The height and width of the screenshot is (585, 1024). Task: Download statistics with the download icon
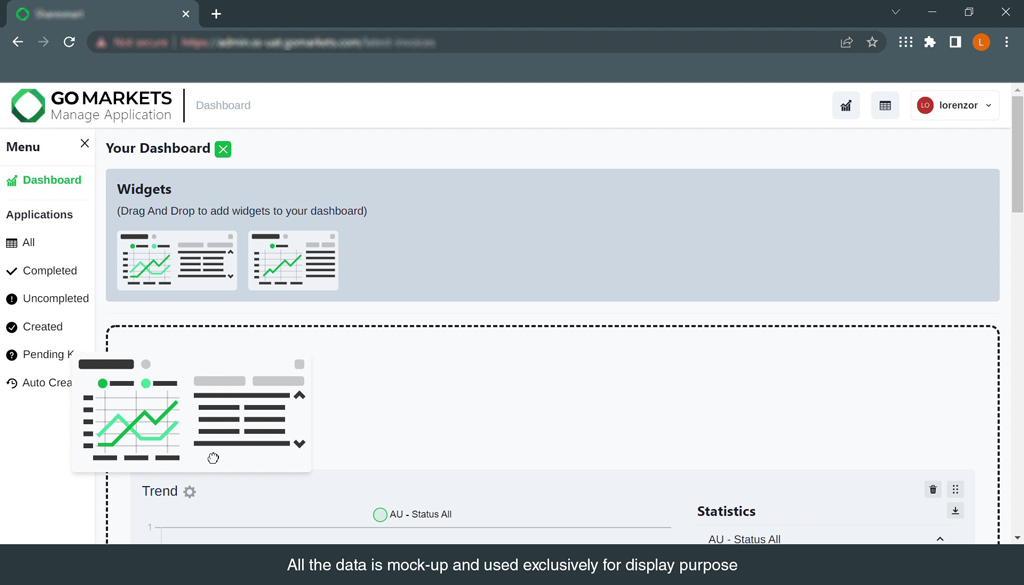click(955, 511)
